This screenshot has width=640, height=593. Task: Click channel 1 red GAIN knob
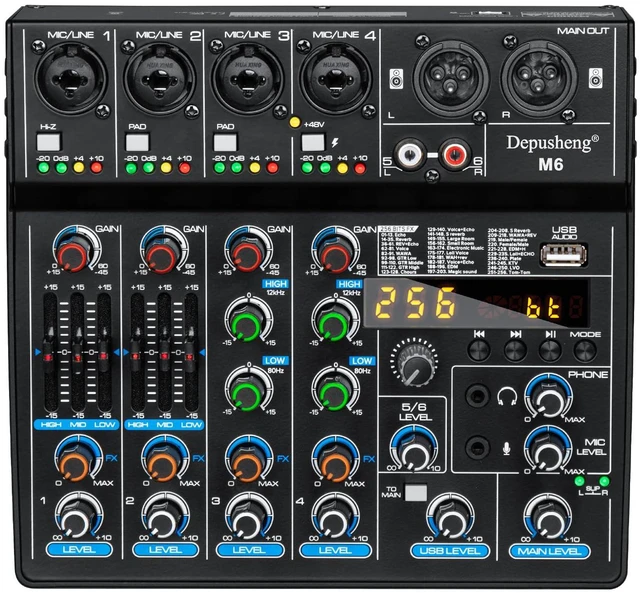72,255
